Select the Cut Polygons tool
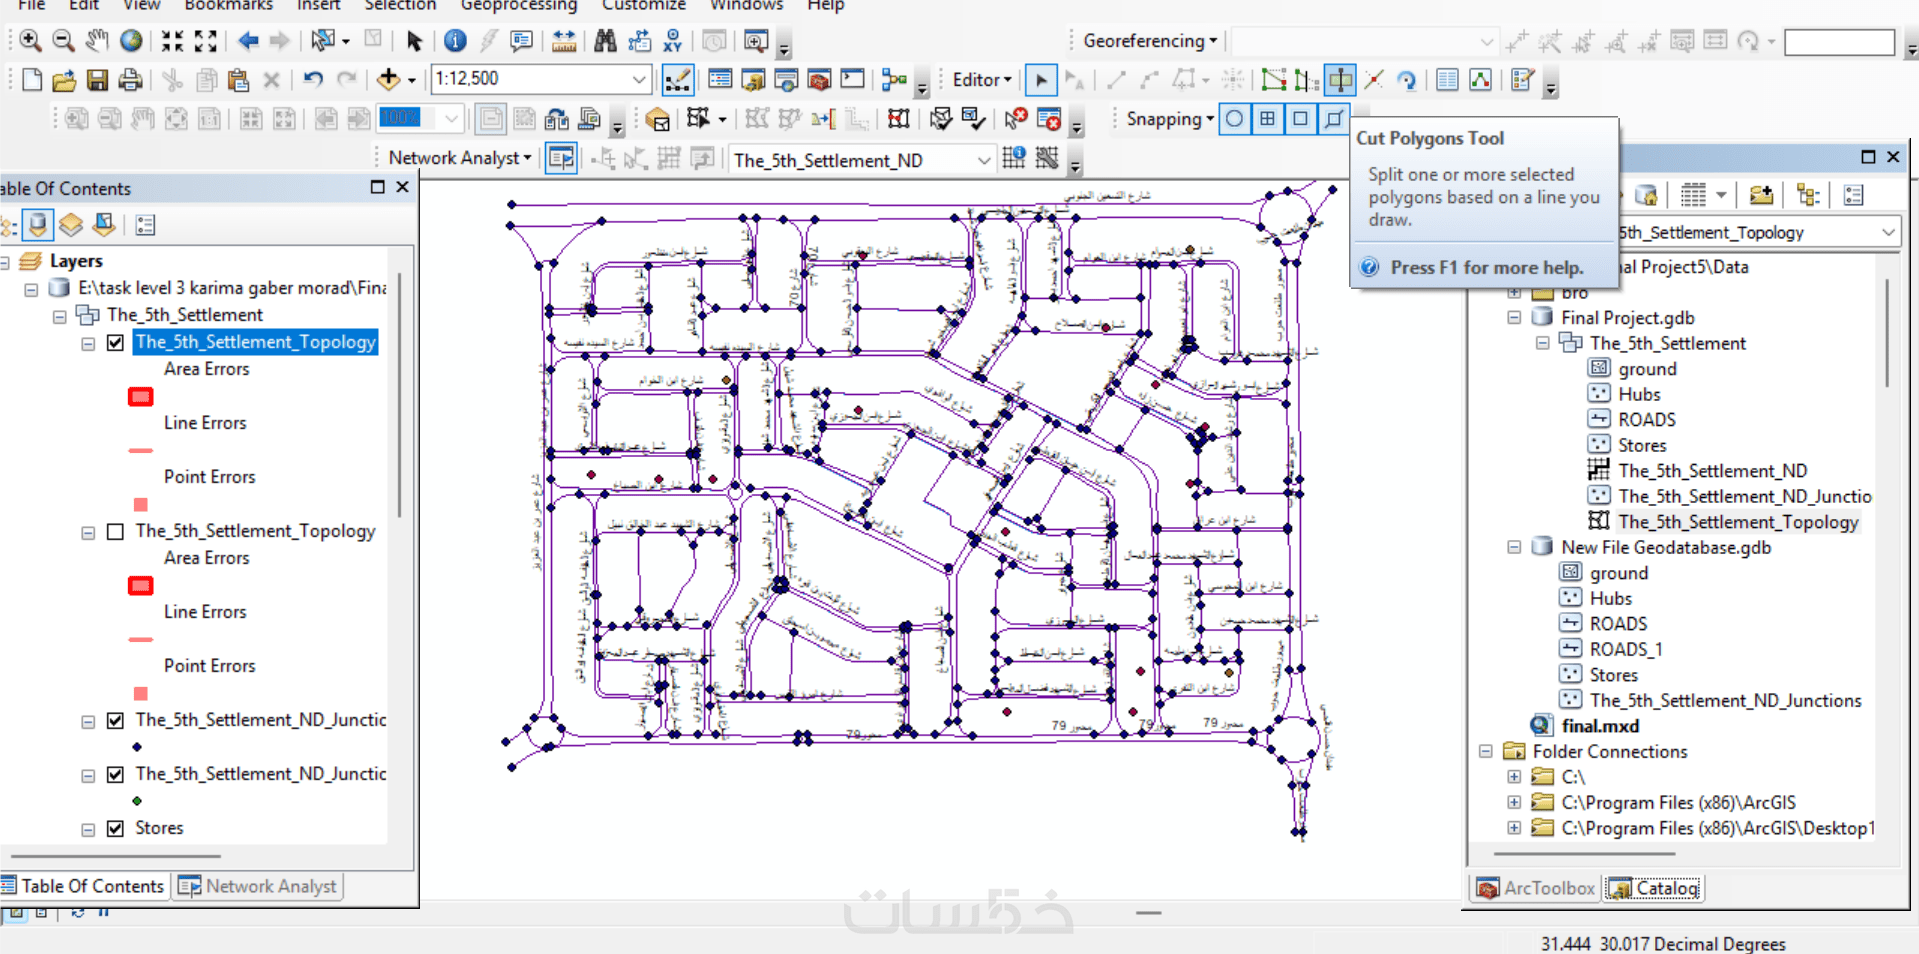1919x954 pixels. coord(1340,80)
